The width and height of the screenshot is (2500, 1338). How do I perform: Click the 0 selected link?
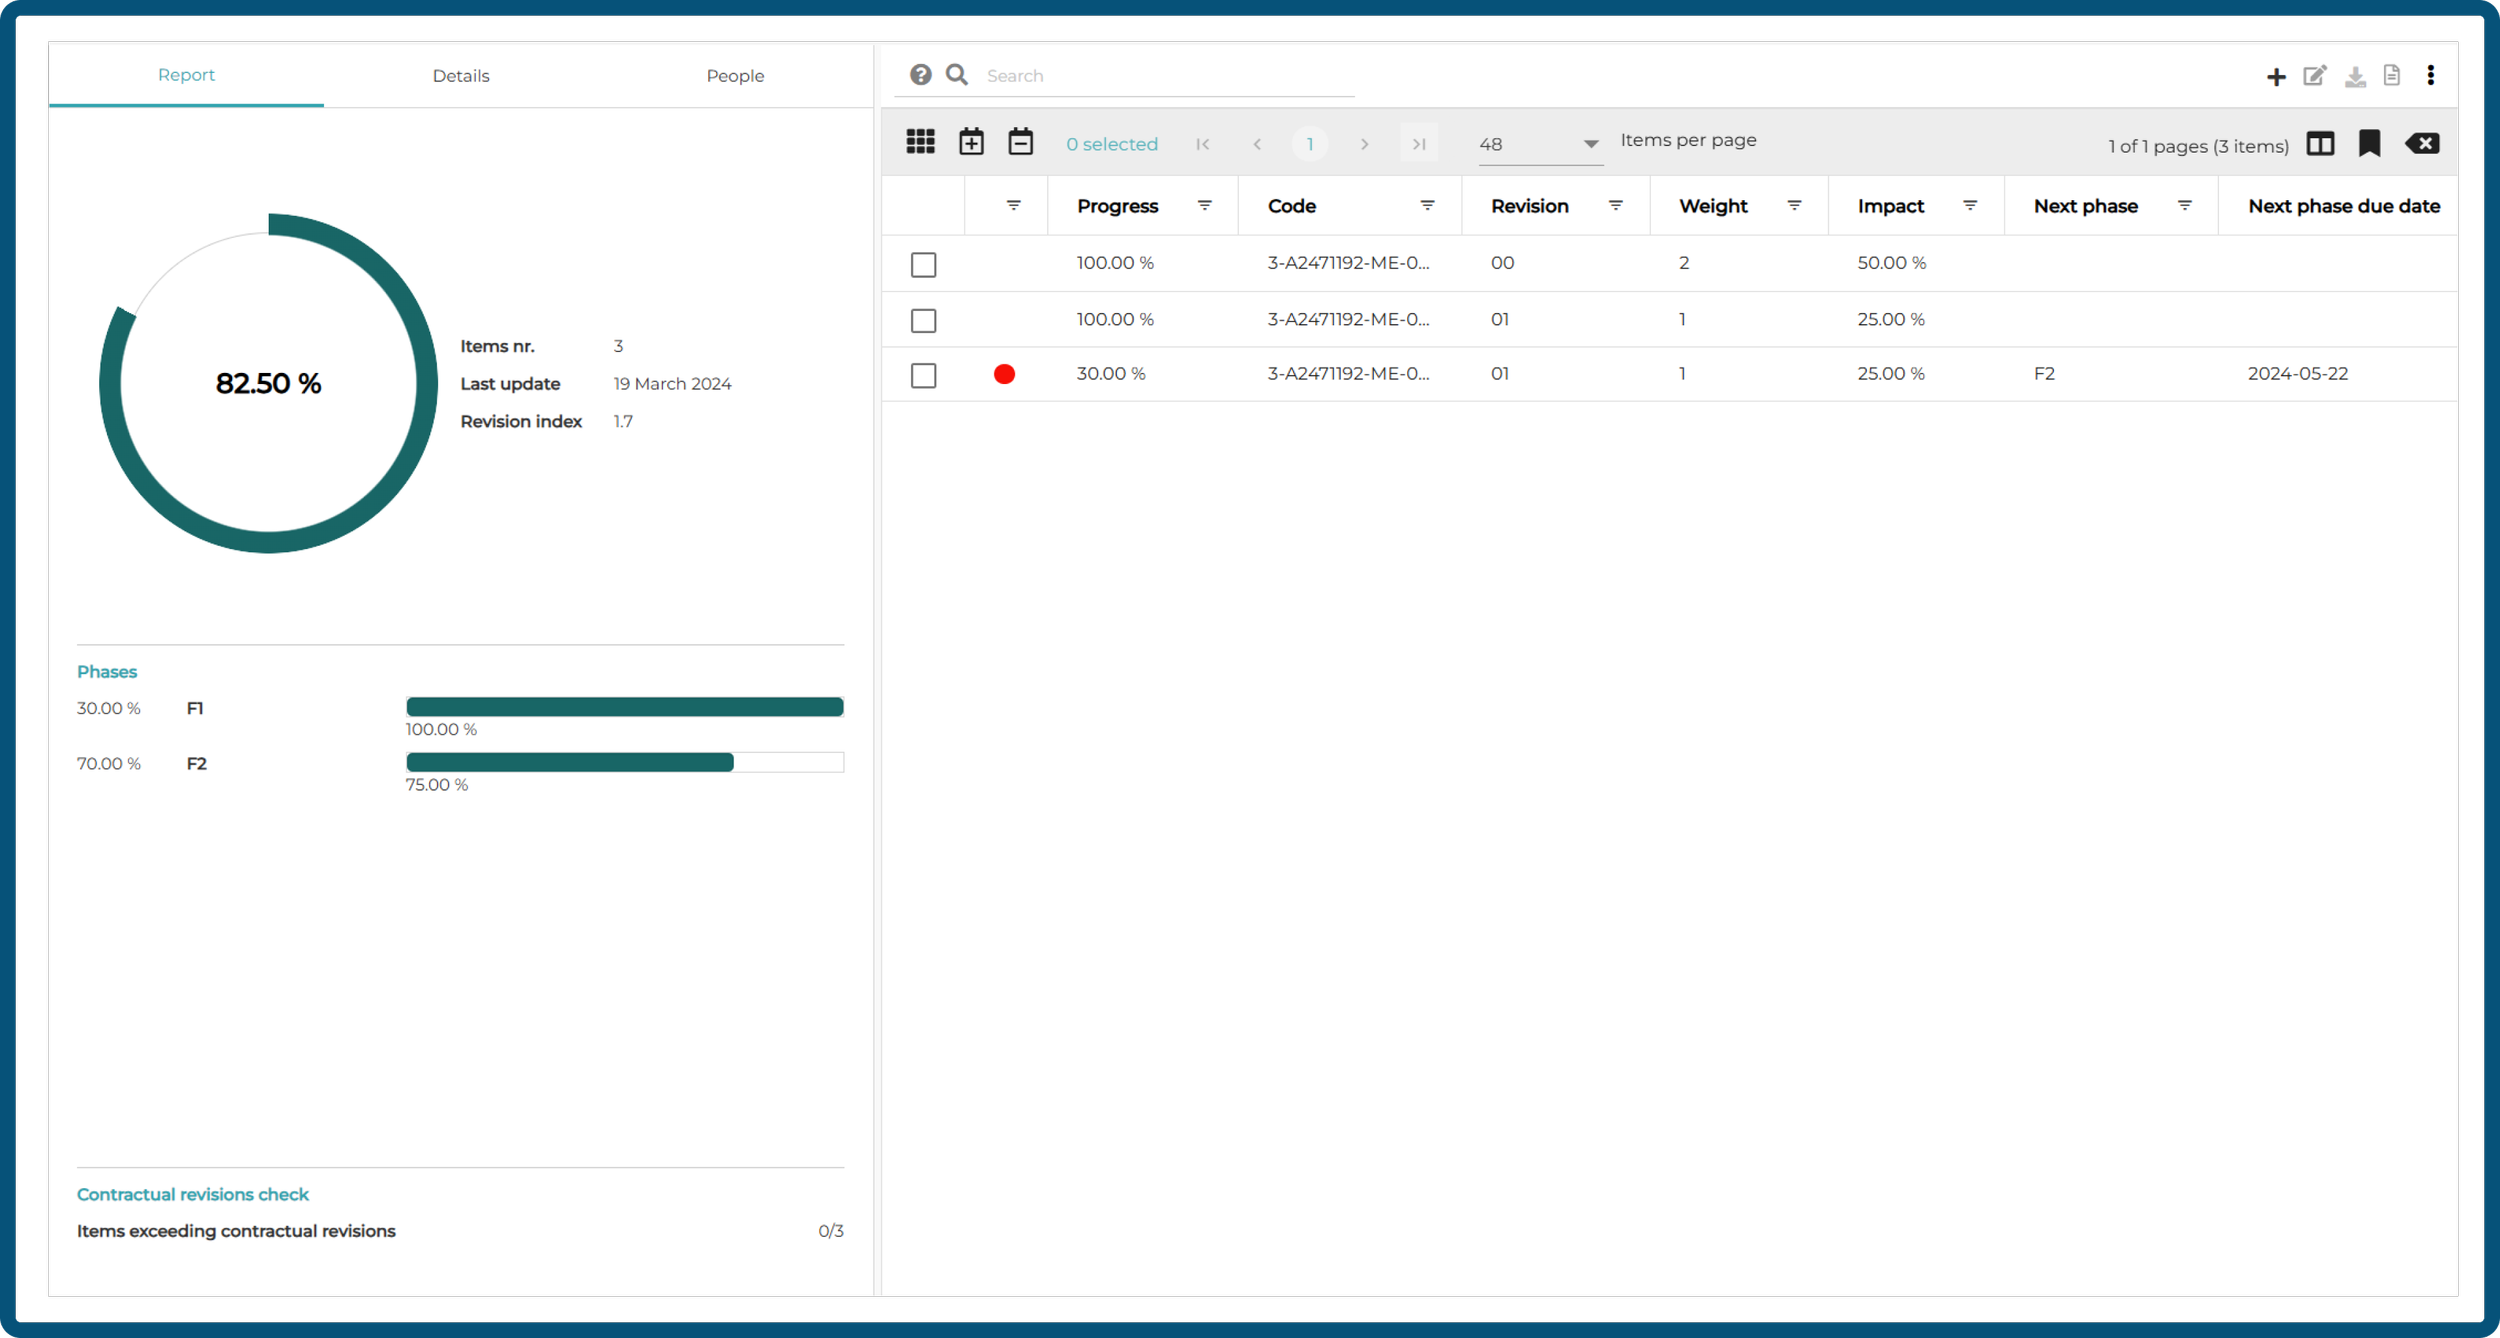click(x=1112, y=143)
